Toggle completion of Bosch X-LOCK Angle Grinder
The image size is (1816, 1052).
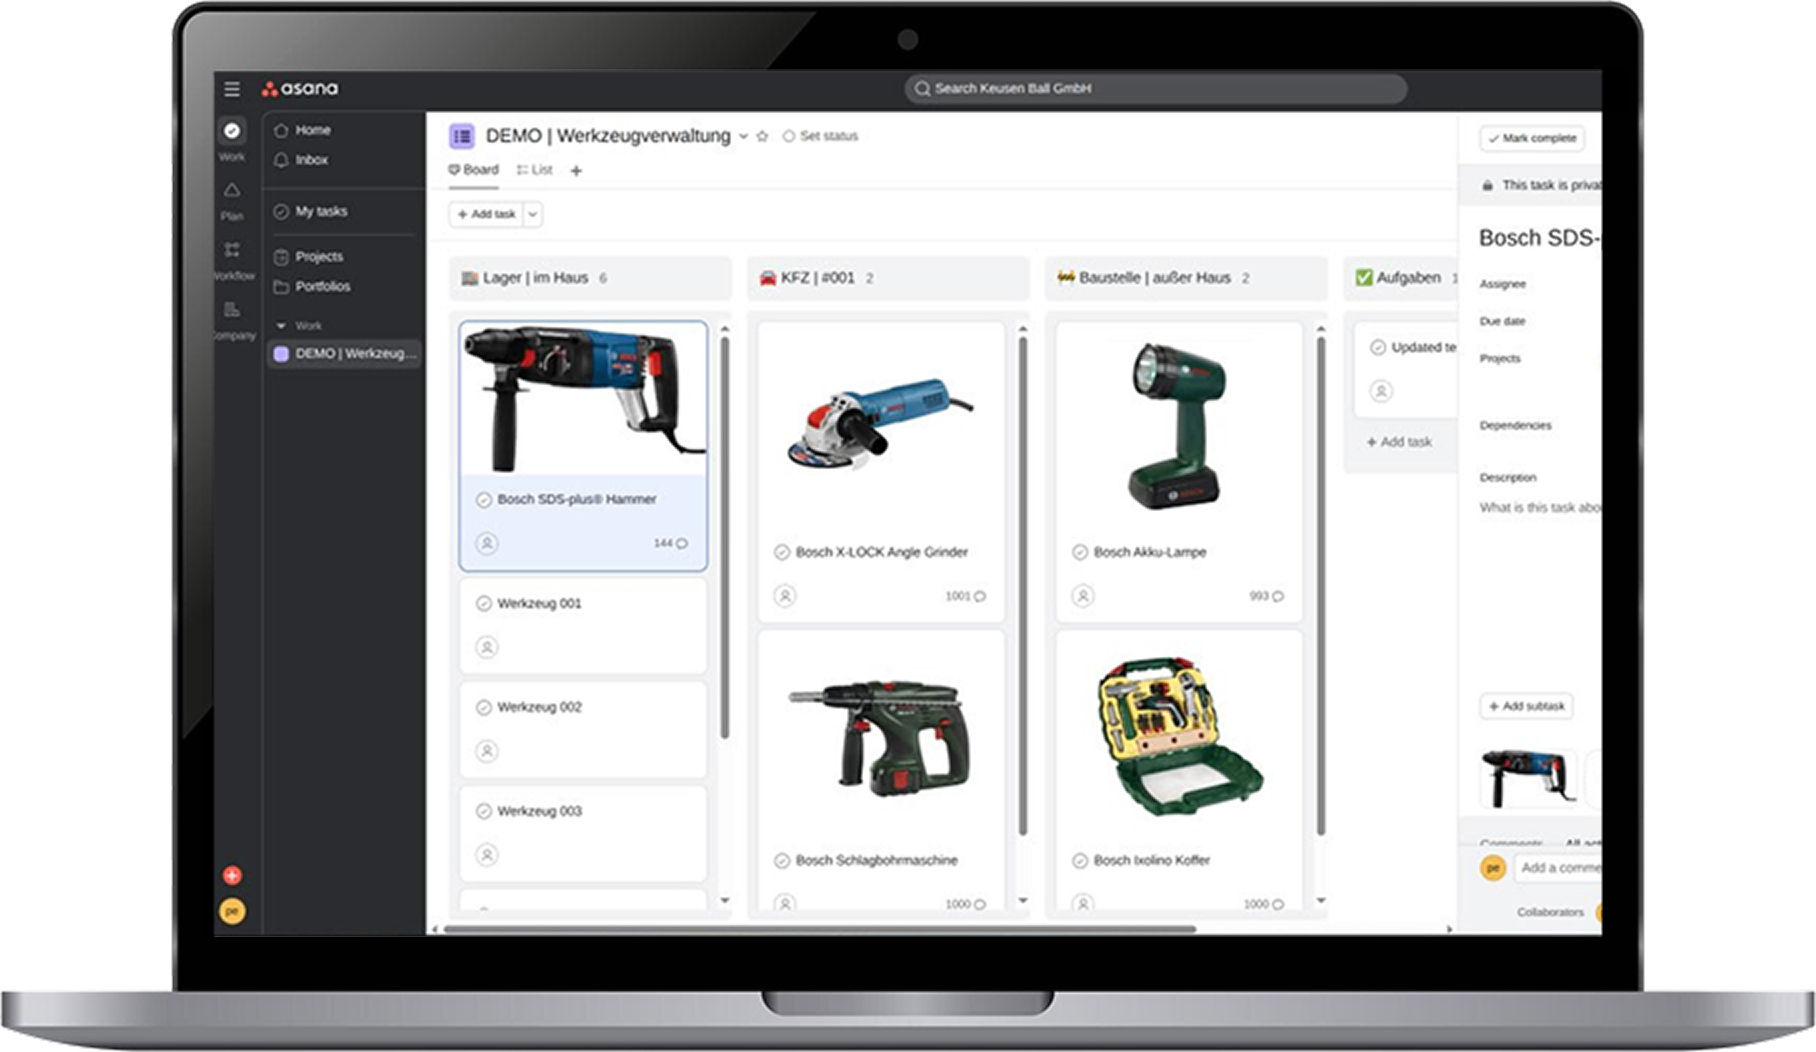(x=782, y=552)
